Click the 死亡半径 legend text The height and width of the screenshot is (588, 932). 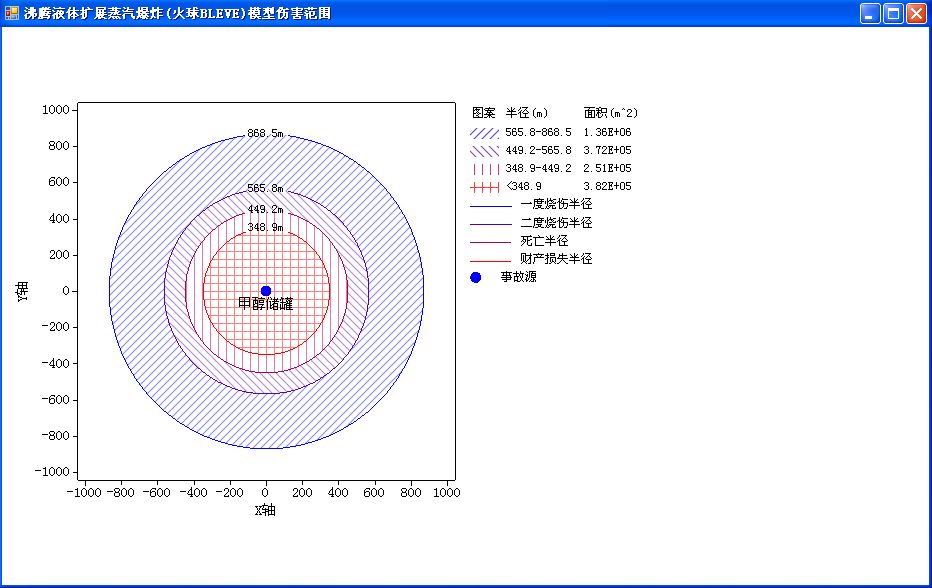pyautogui.click(x=544, y=240)
